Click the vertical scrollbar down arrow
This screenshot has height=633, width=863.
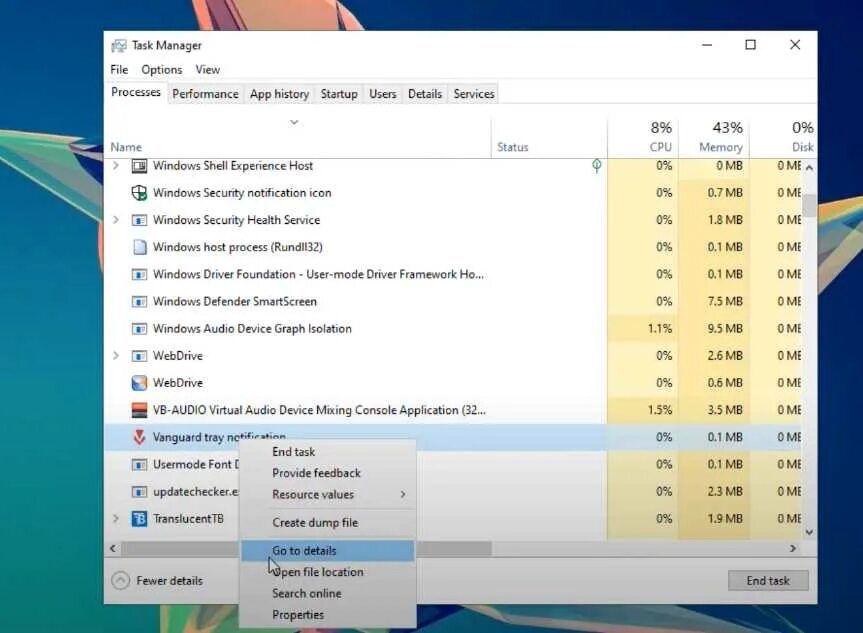[x=809, y=532]
